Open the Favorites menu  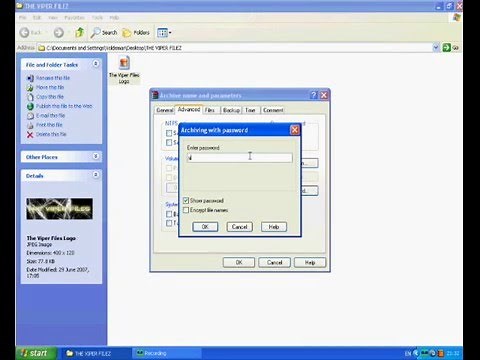coord(74,17)
